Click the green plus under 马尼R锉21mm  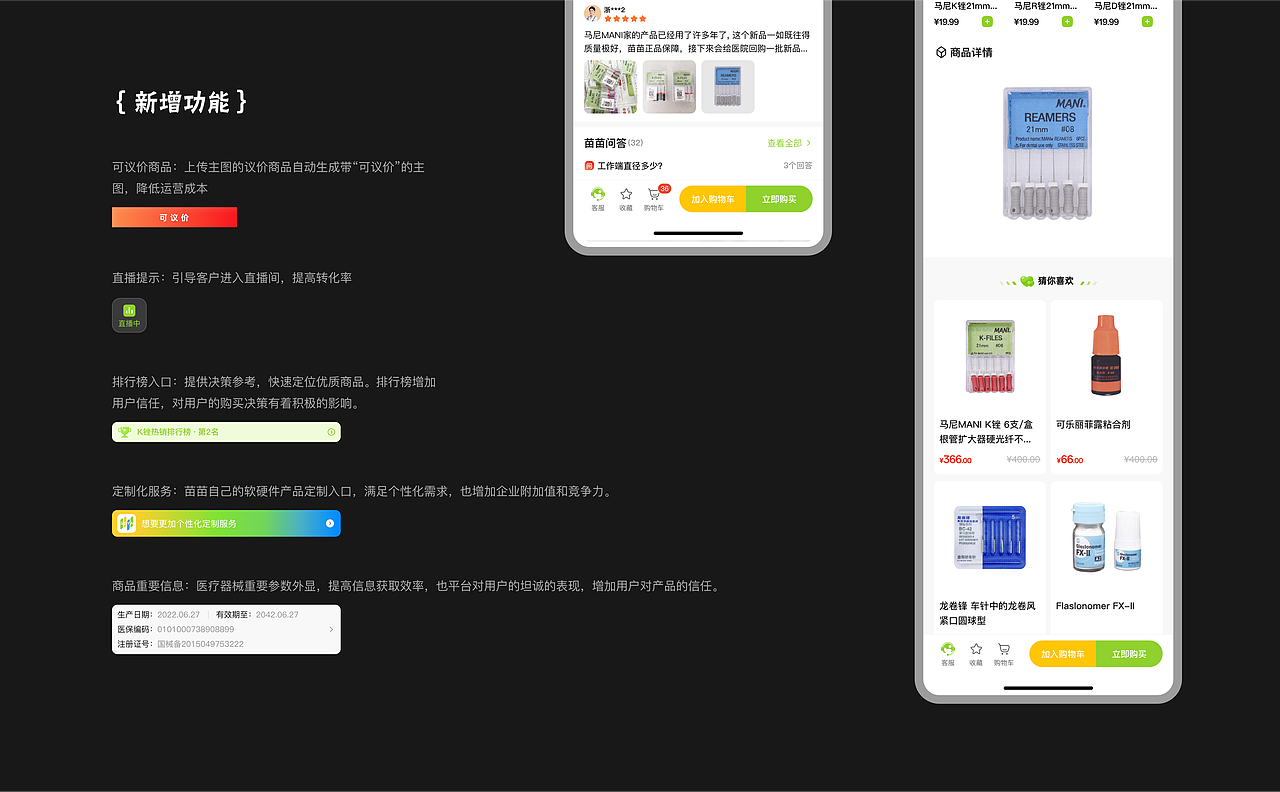[1067, 21]
